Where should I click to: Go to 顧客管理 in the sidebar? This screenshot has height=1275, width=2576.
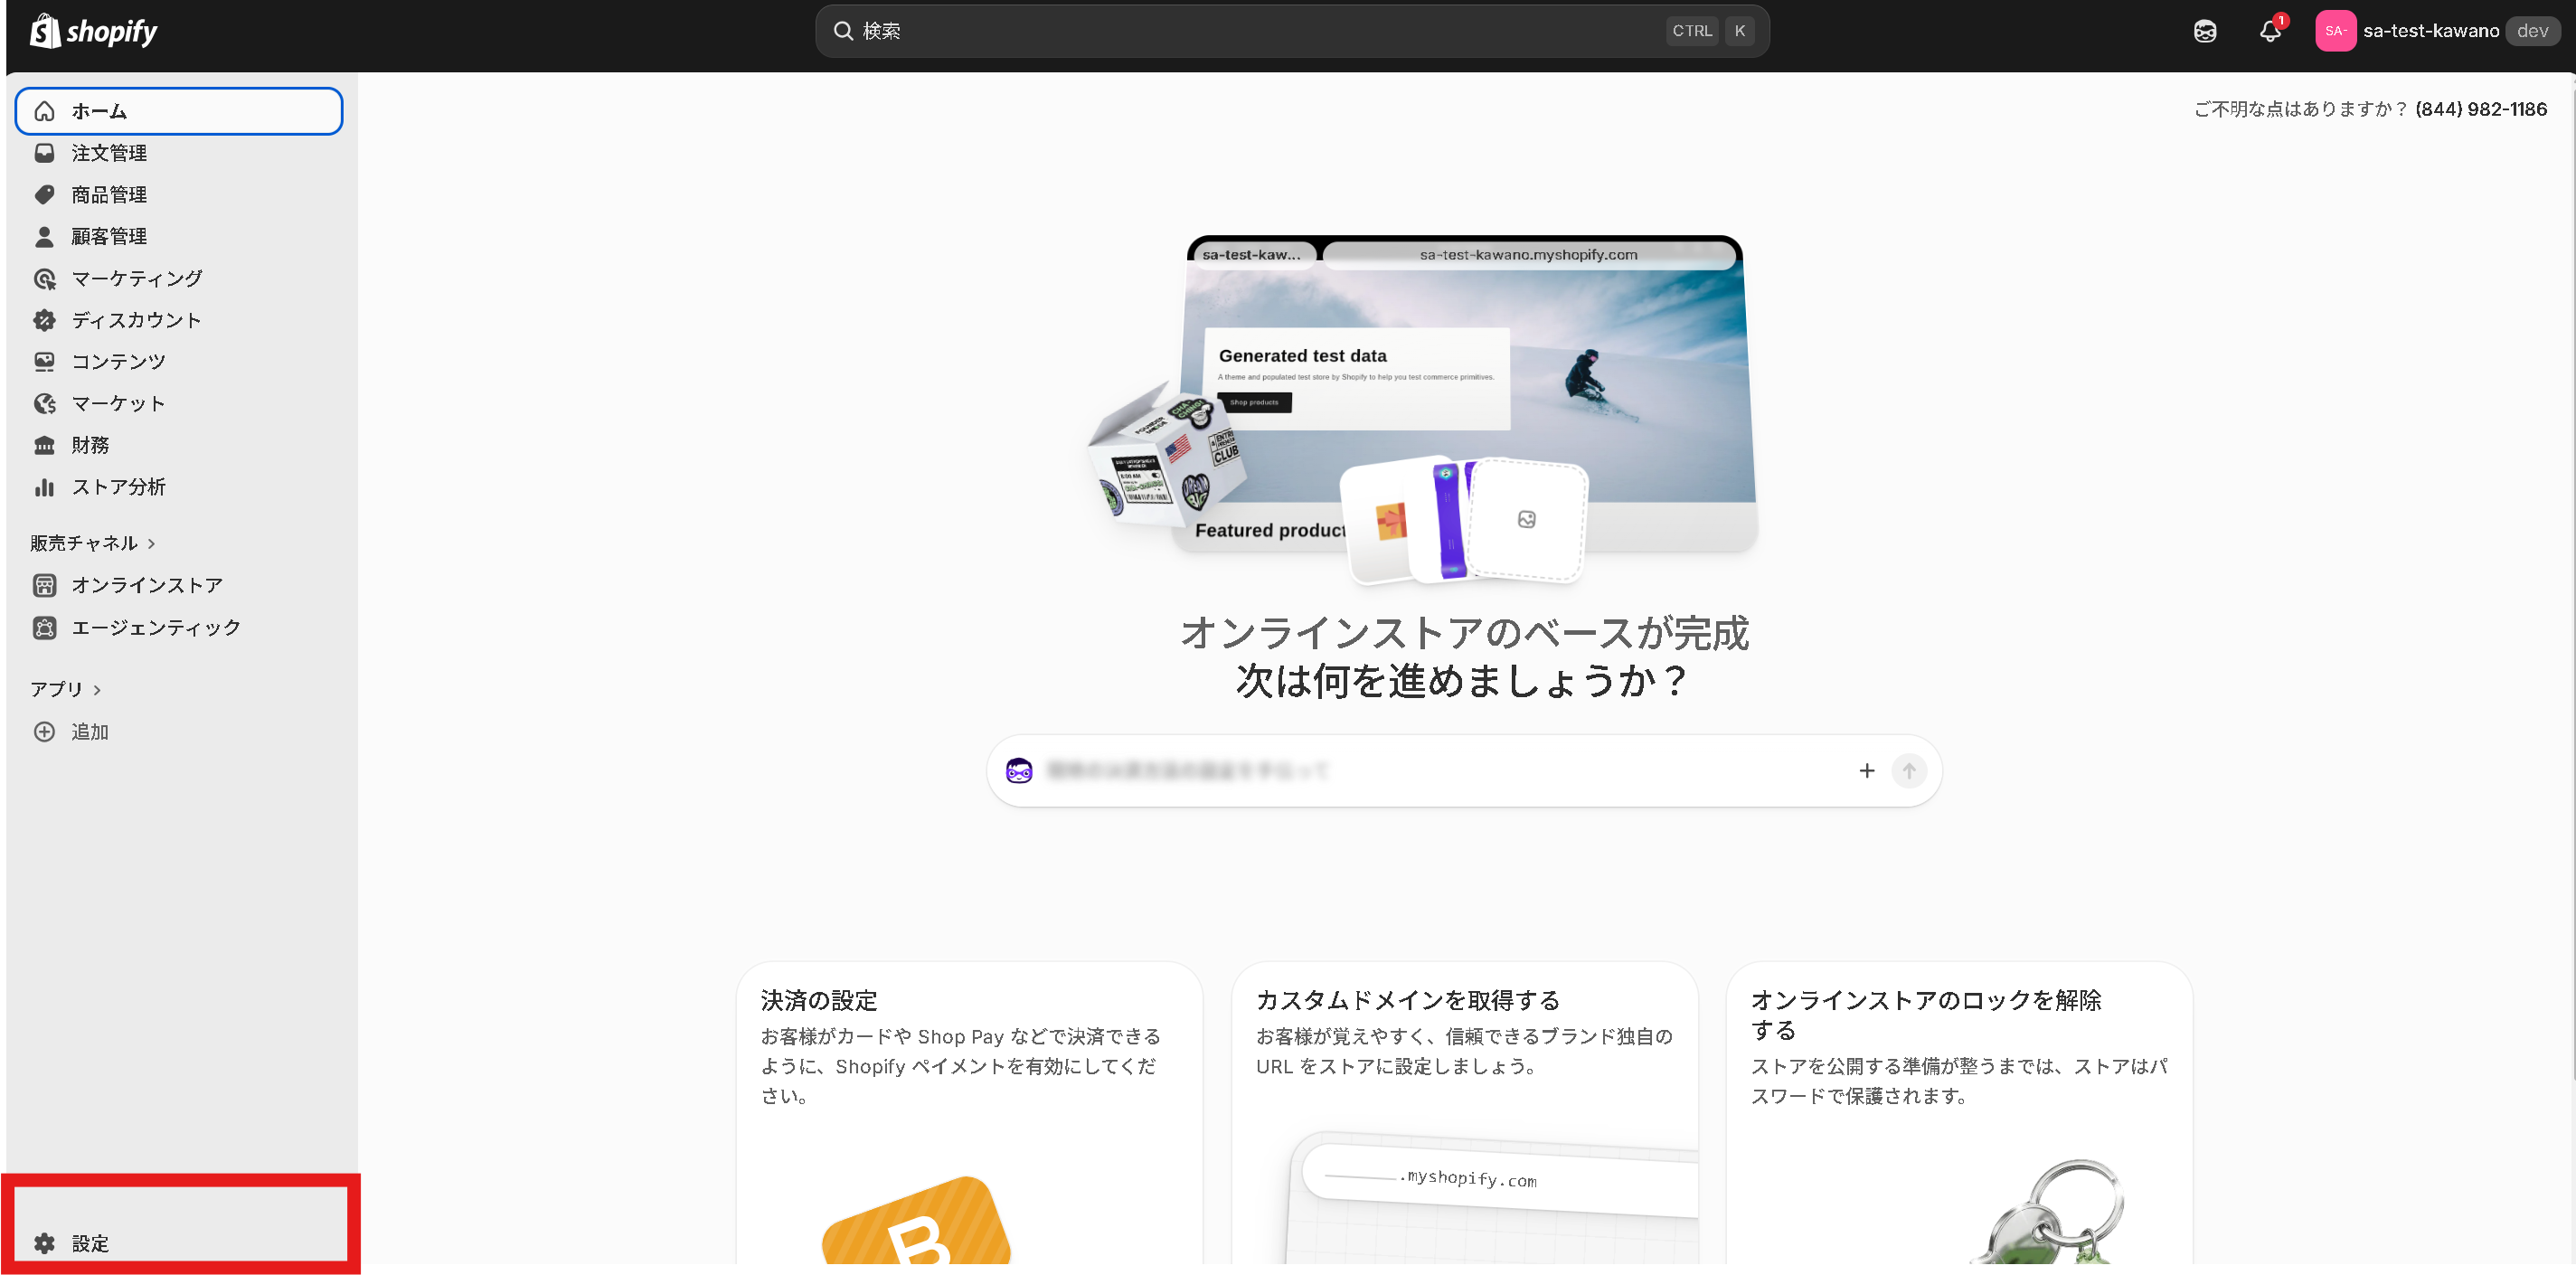(x=179, y=237)
